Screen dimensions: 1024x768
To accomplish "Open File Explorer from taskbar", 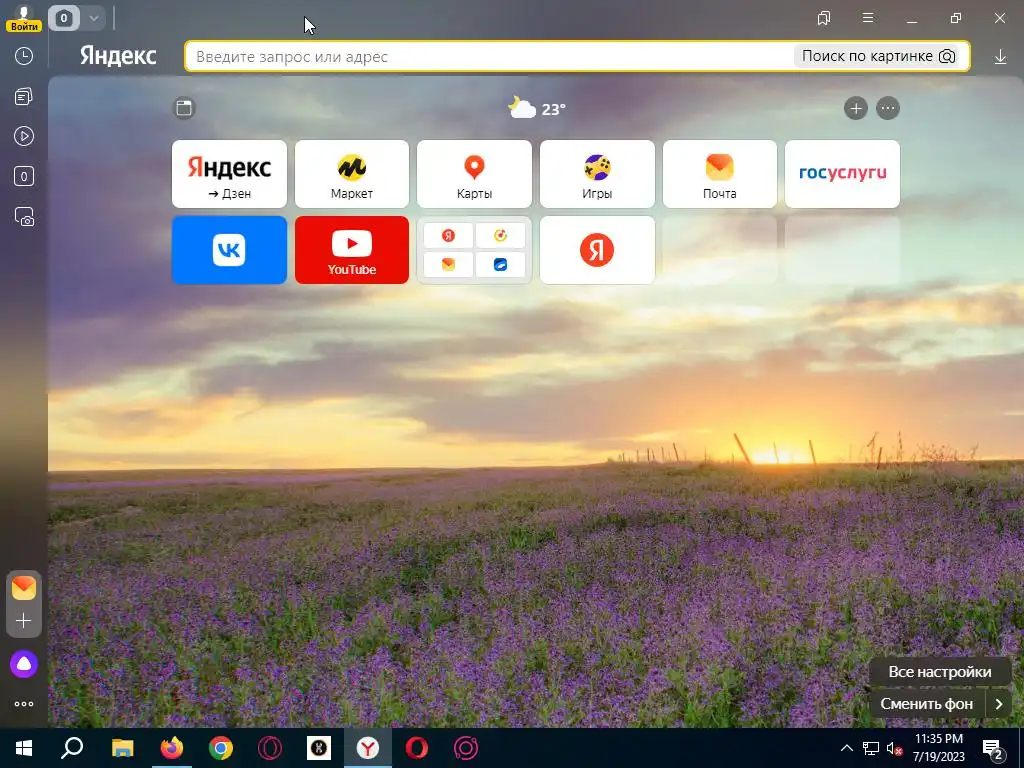I will pos(122,748).
